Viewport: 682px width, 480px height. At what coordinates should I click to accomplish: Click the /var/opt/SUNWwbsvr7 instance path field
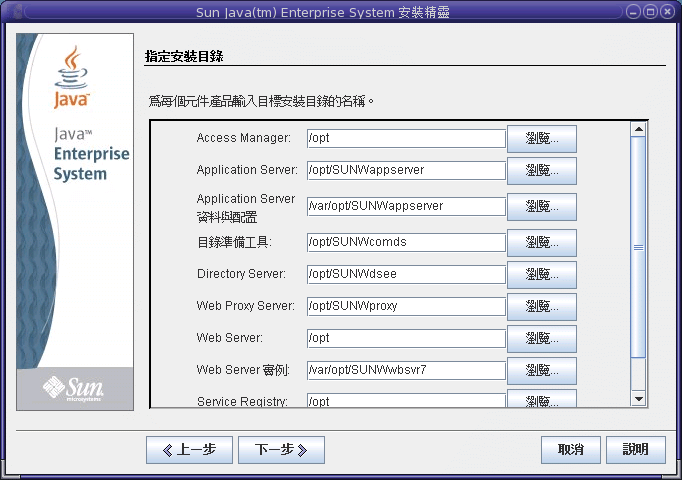(406, 370)
